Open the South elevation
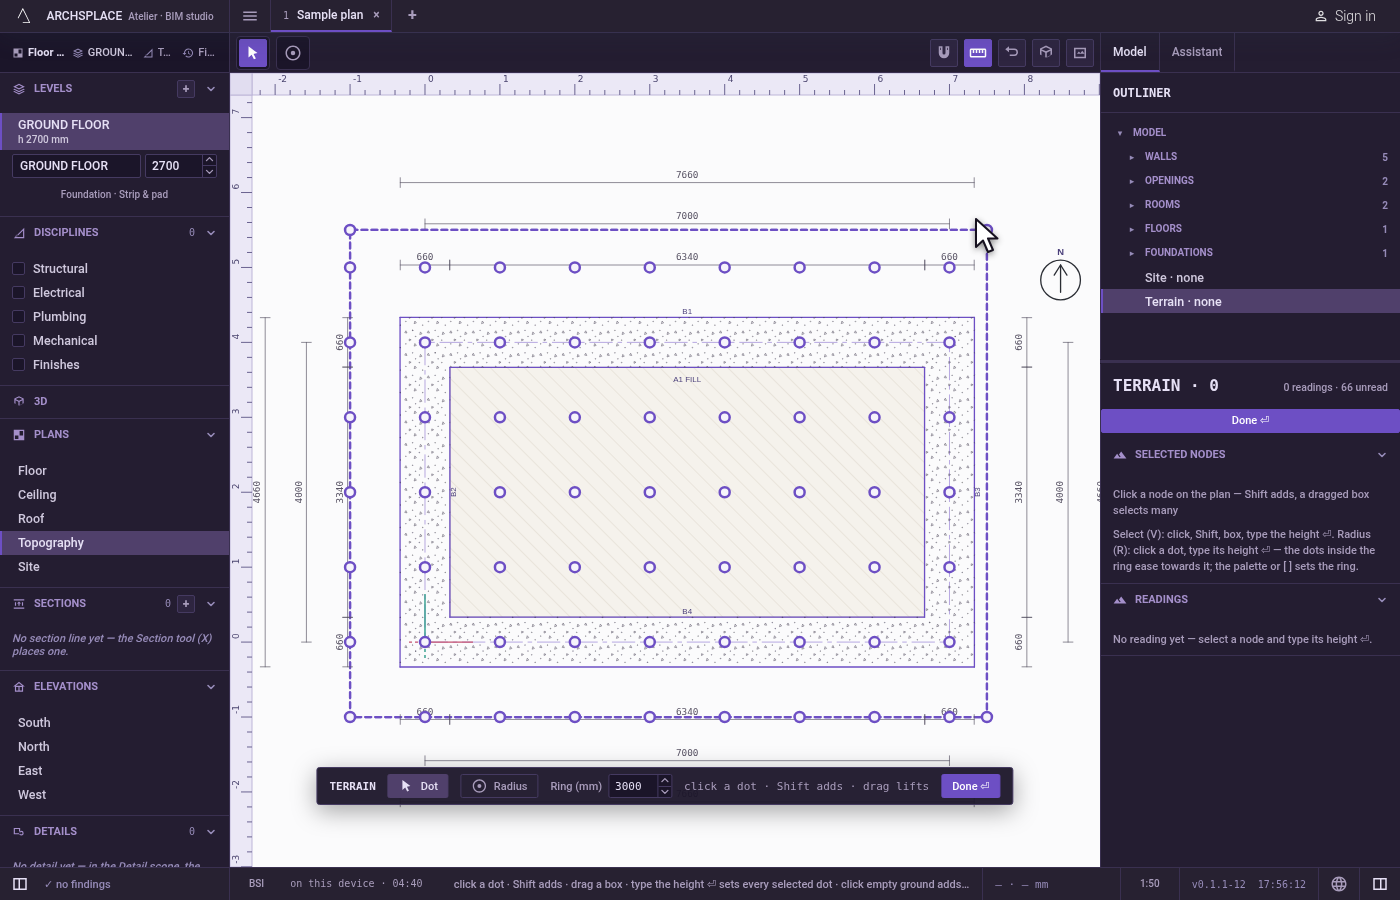Image resolution: width=1400 pixels, height=900 pixels. point(115,723)
